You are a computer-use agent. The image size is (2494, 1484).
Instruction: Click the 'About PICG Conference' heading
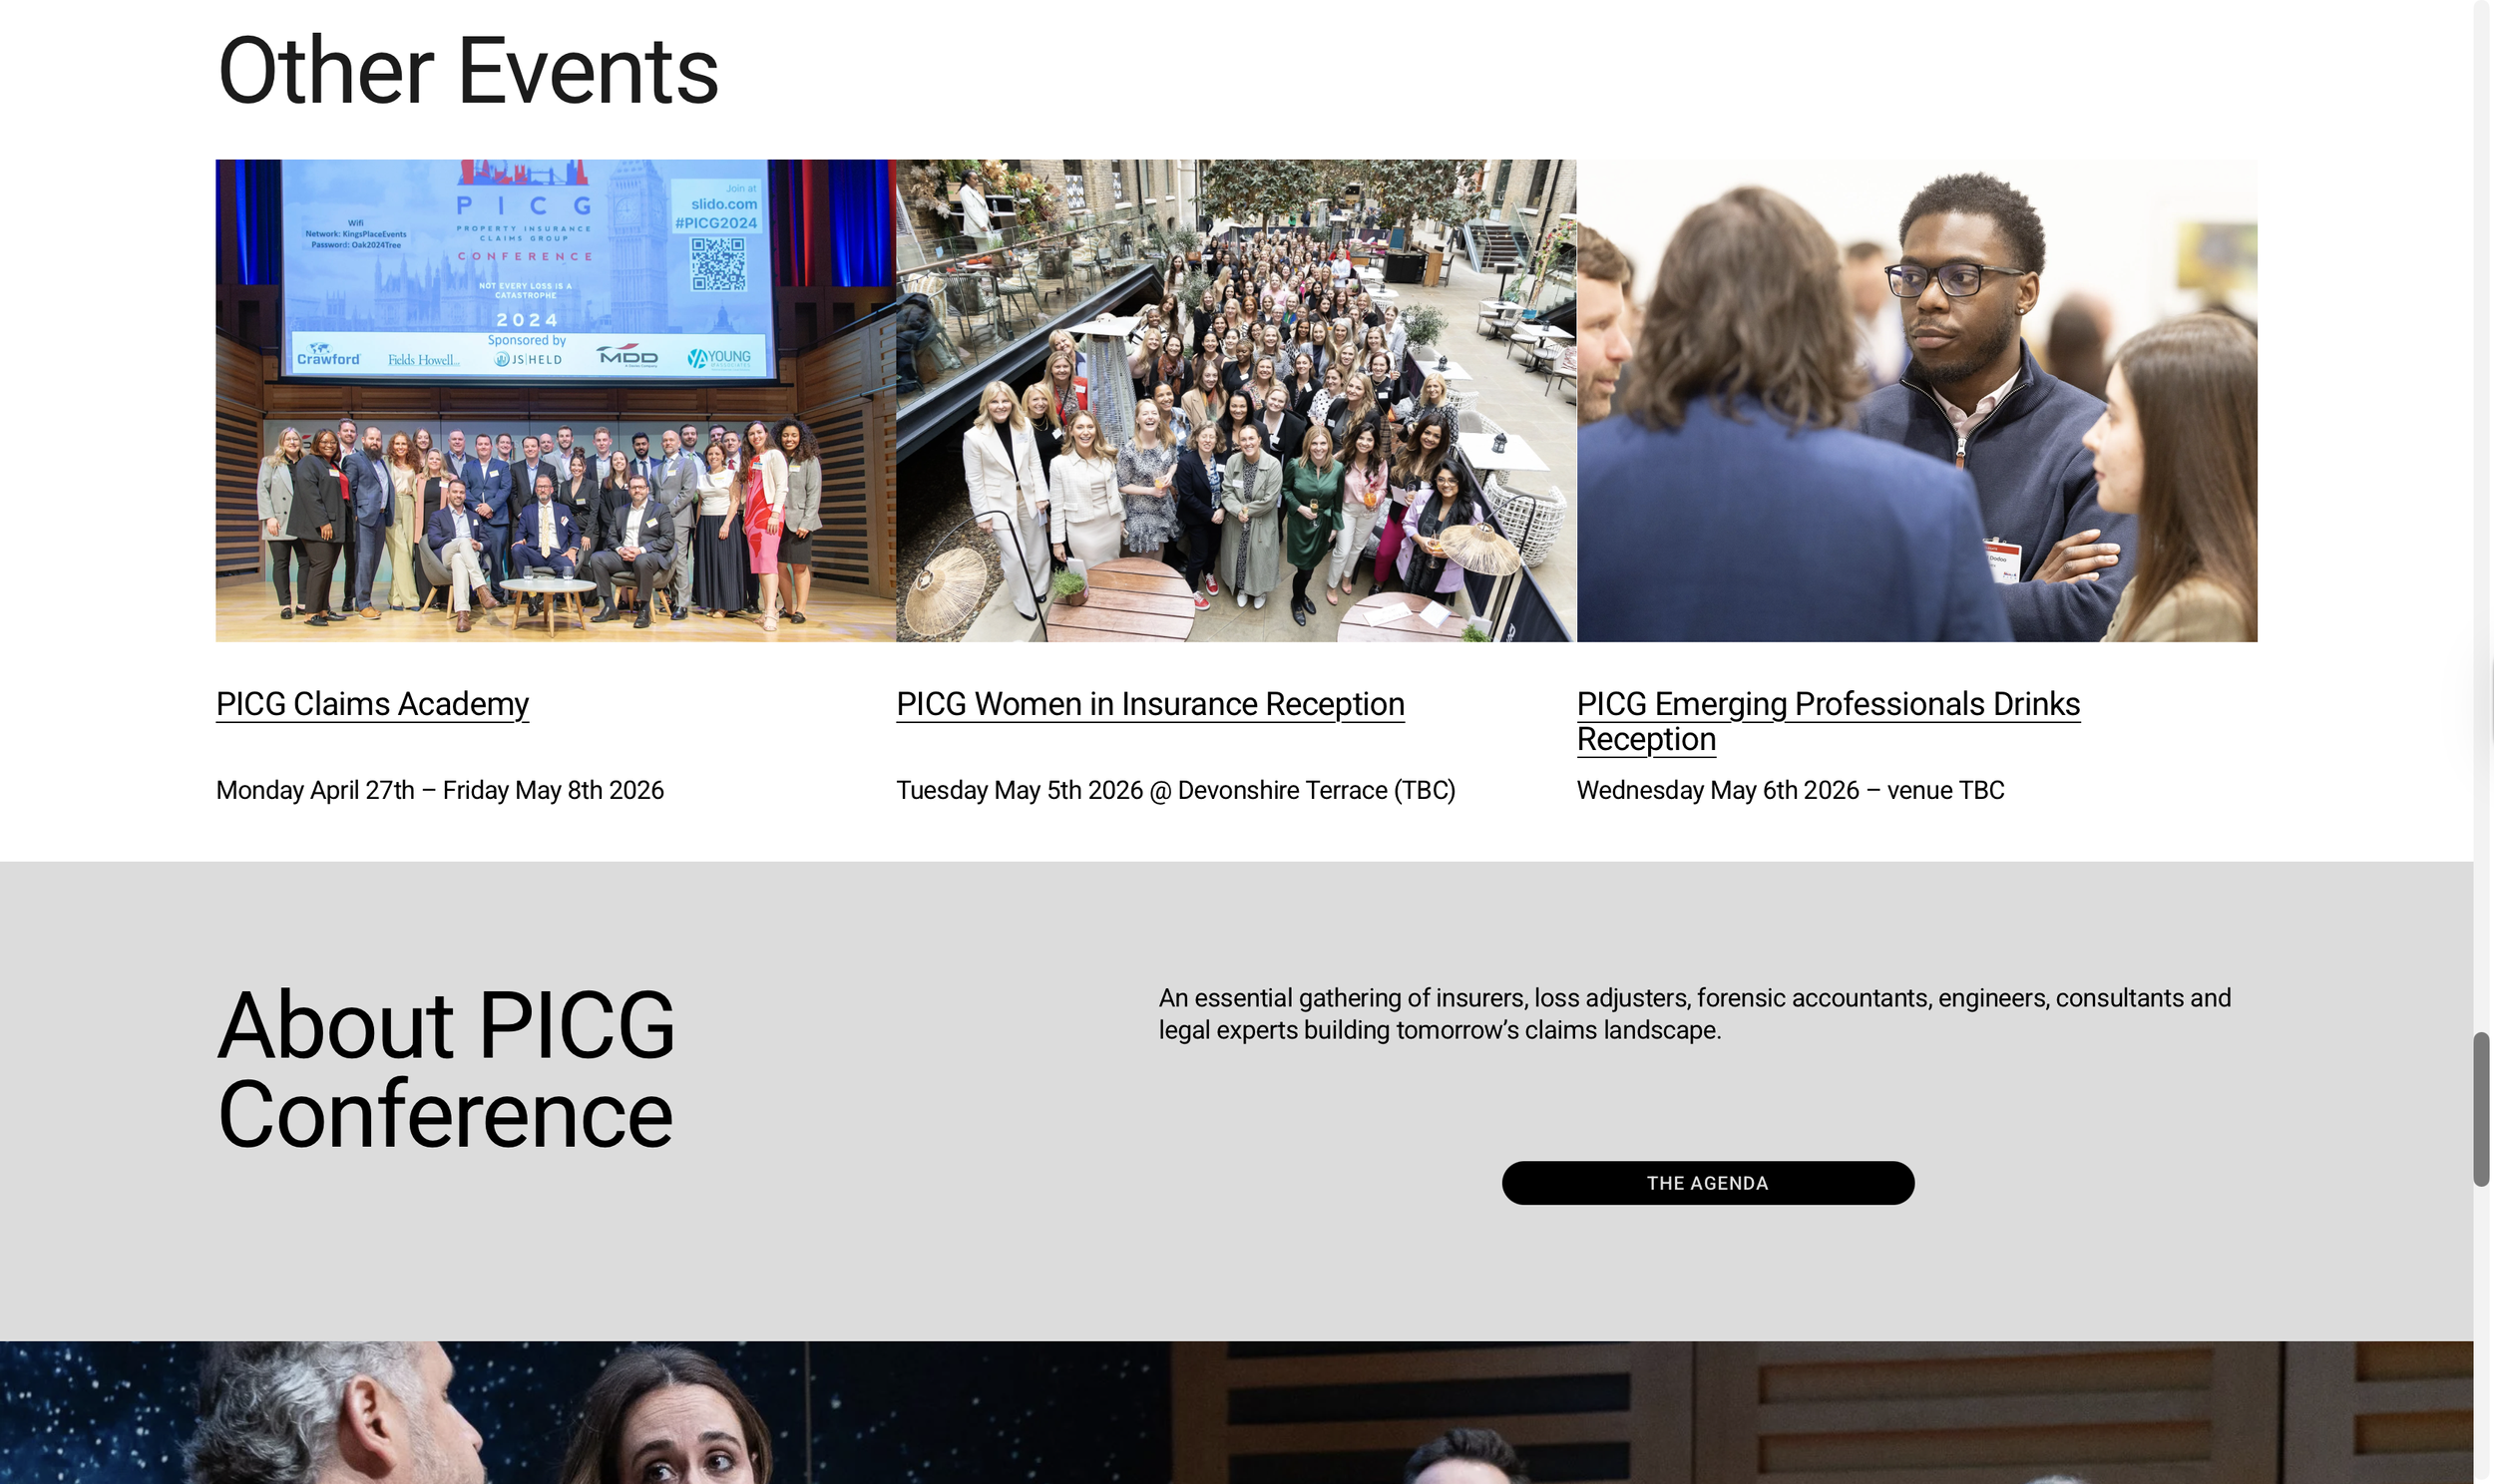coord(446,1069)
